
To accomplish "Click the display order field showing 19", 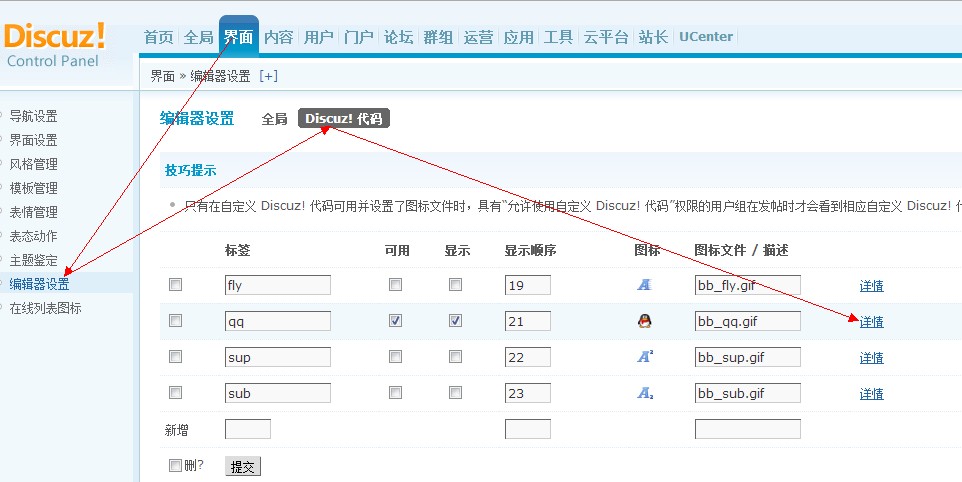I will tap(528, 285).
